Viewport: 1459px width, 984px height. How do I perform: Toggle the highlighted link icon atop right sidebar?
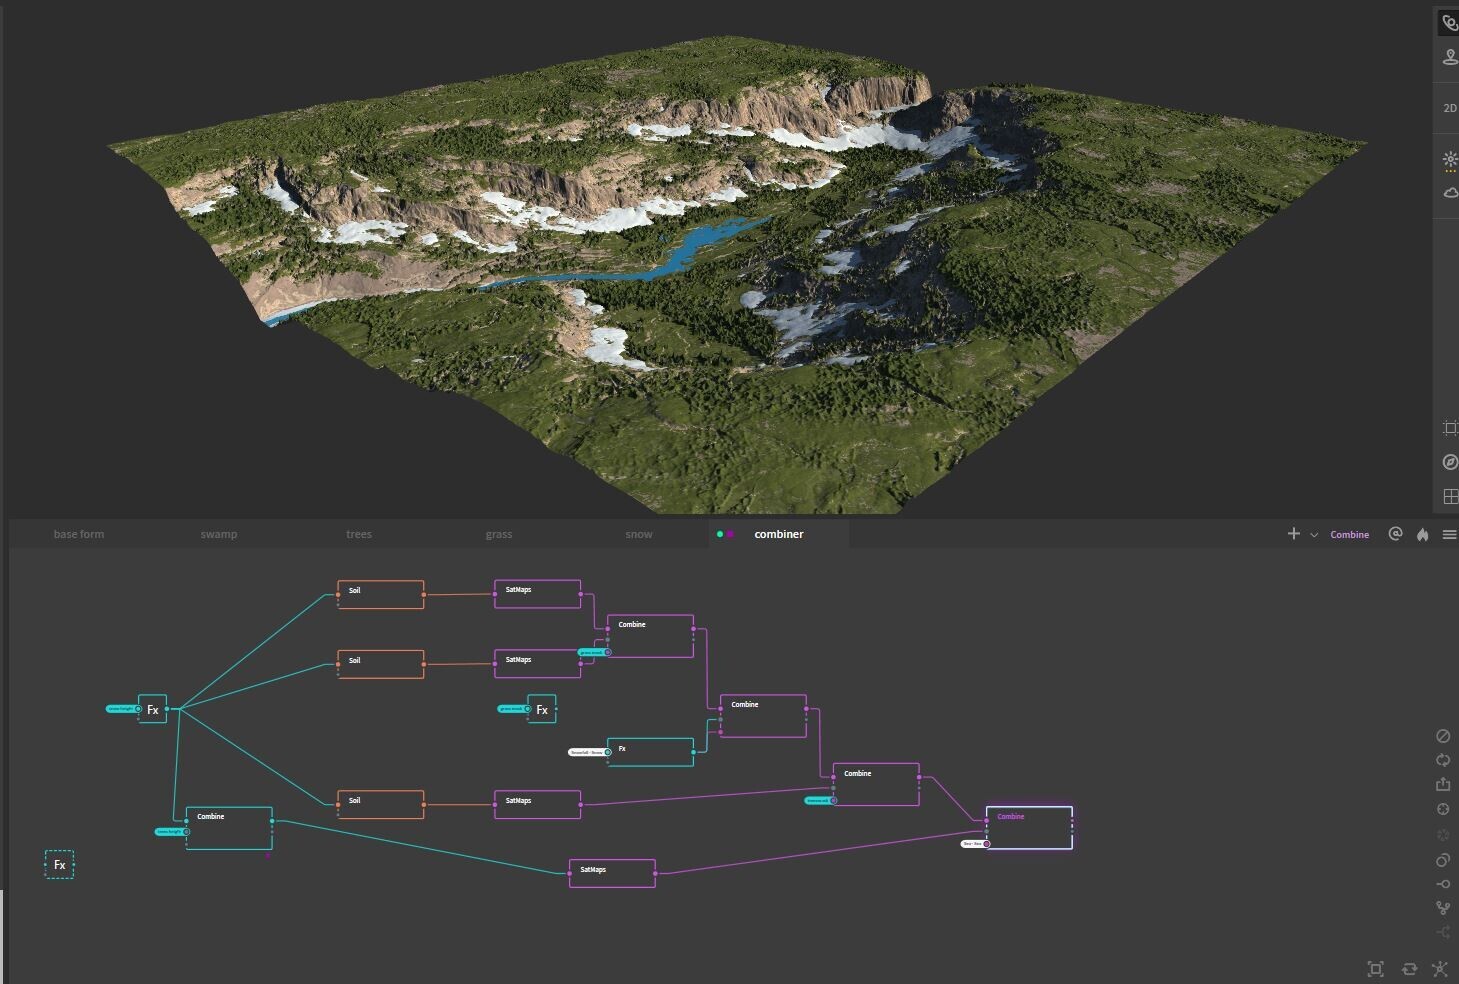[x=1448, y=22]
